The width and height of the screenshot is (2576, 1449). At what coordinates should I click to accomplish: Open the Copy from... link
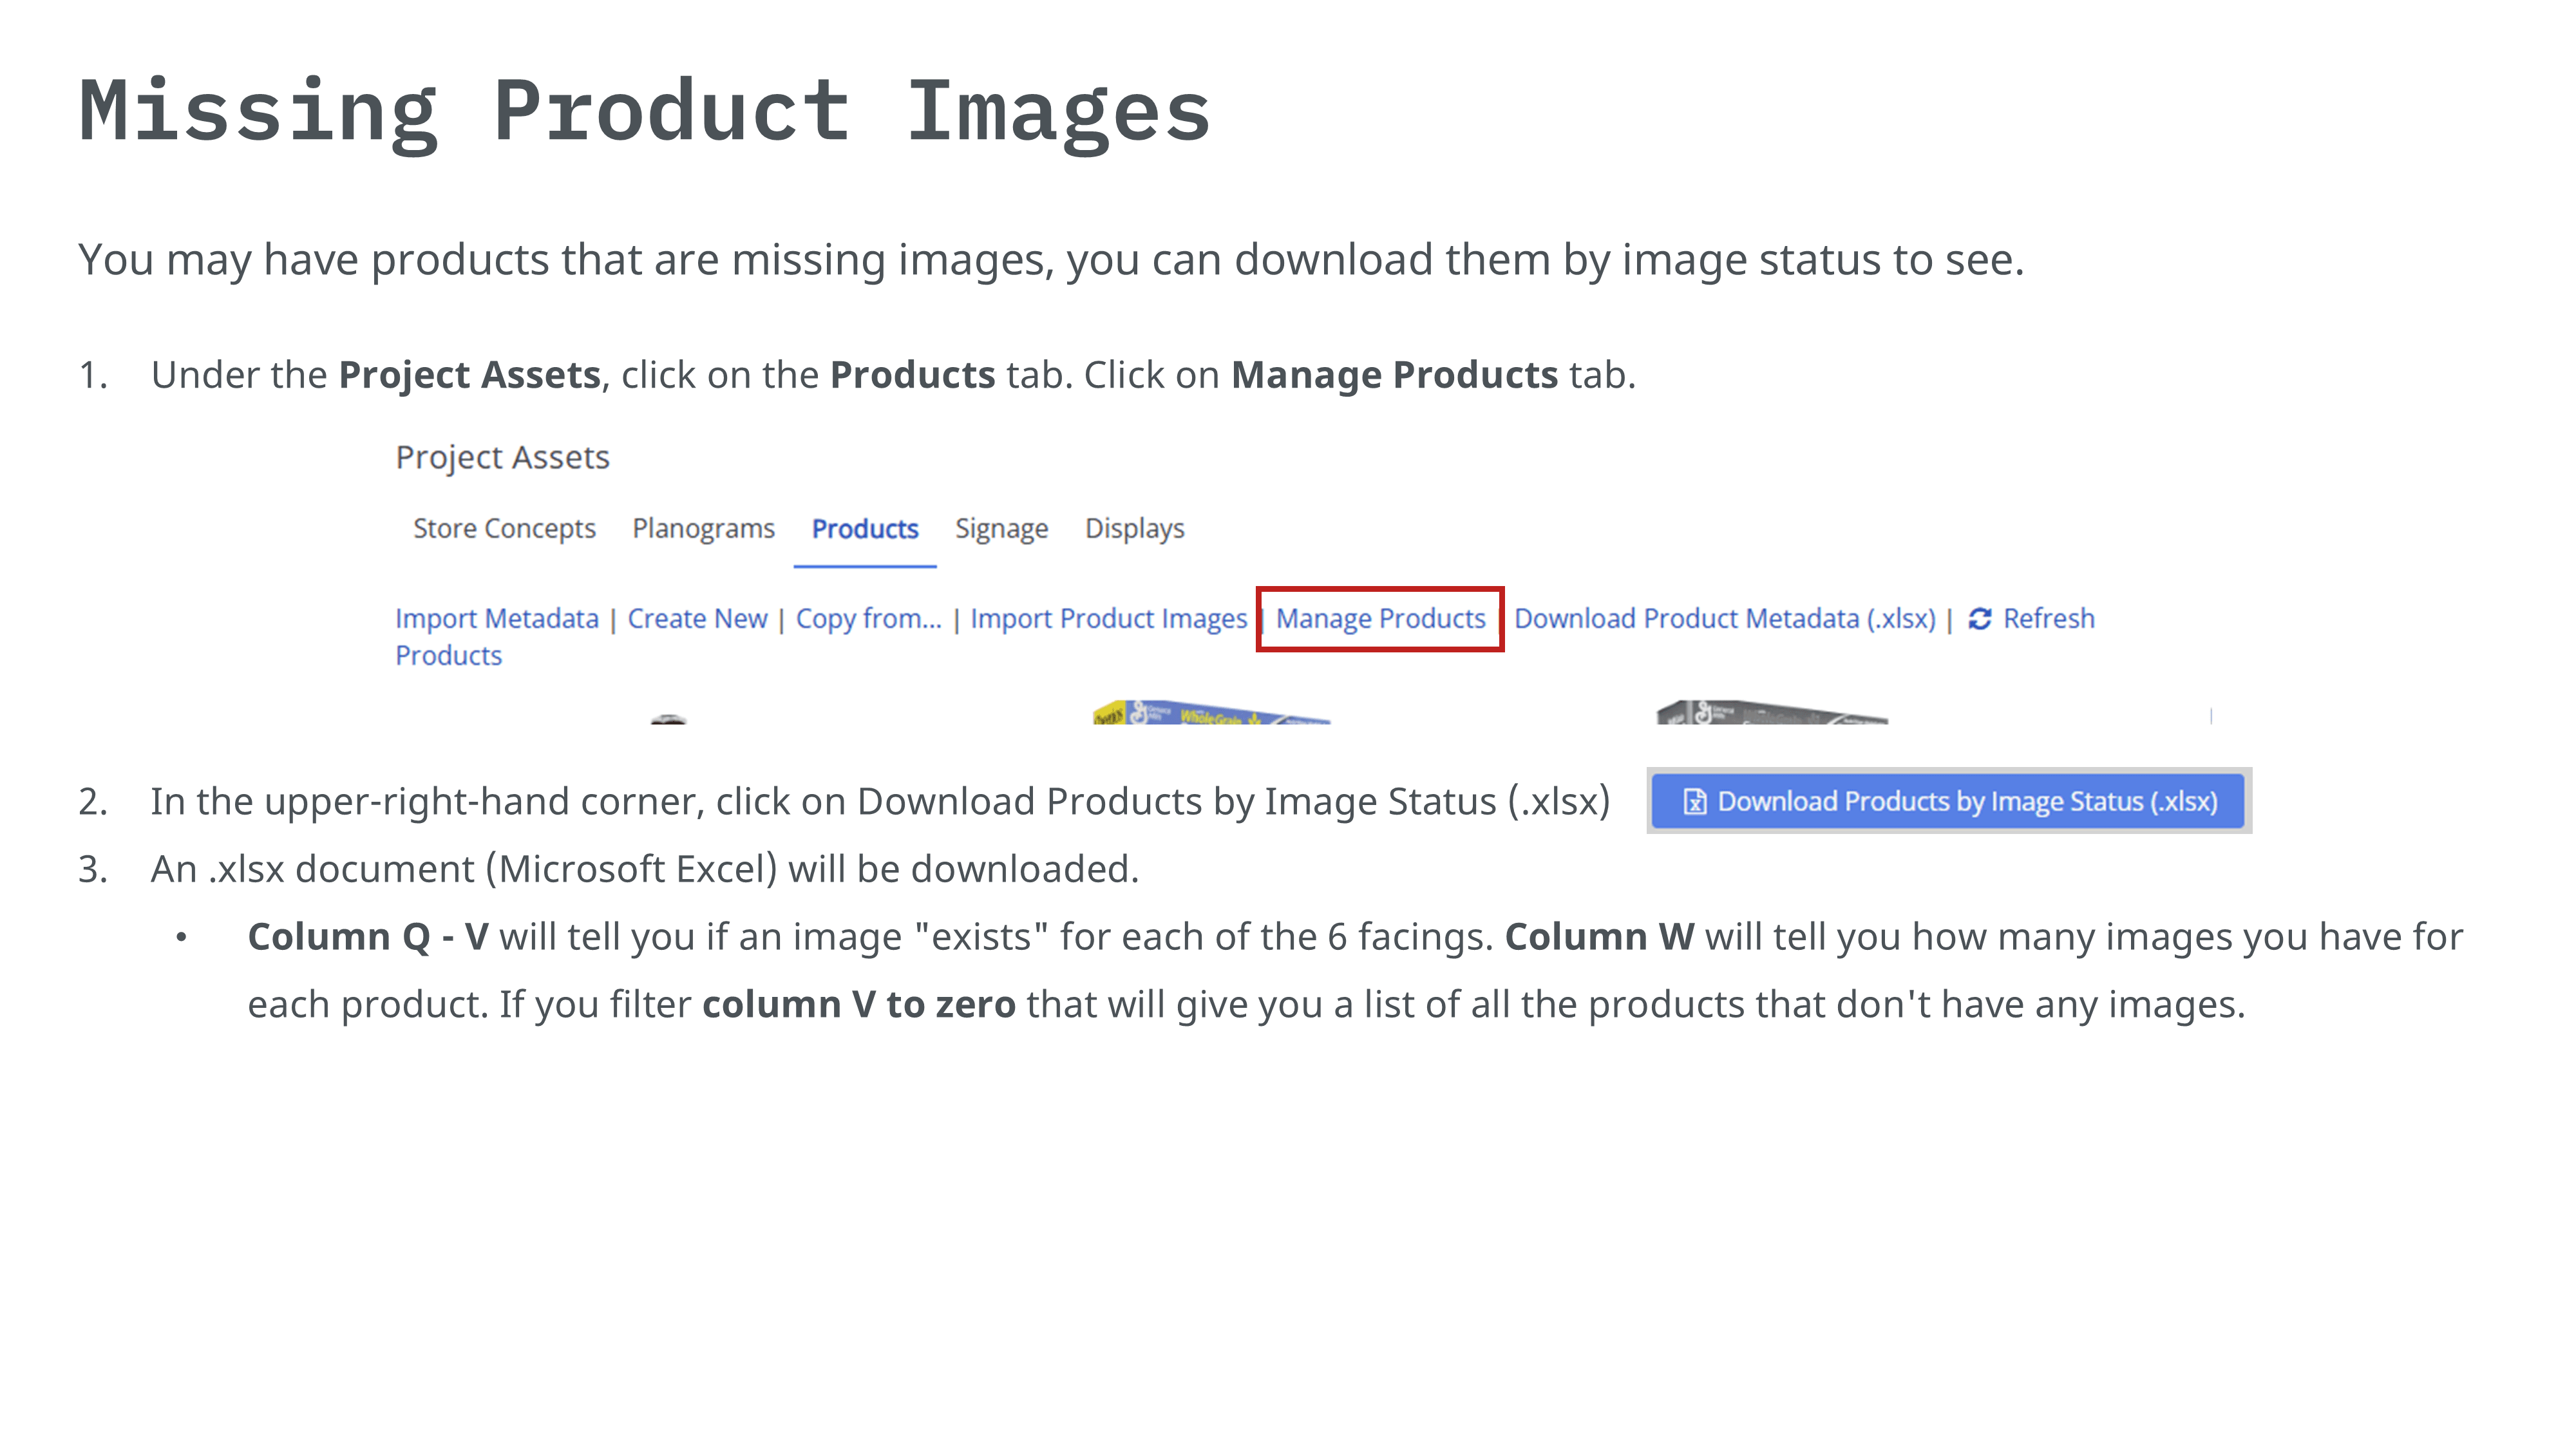click(x=868, y=619)
